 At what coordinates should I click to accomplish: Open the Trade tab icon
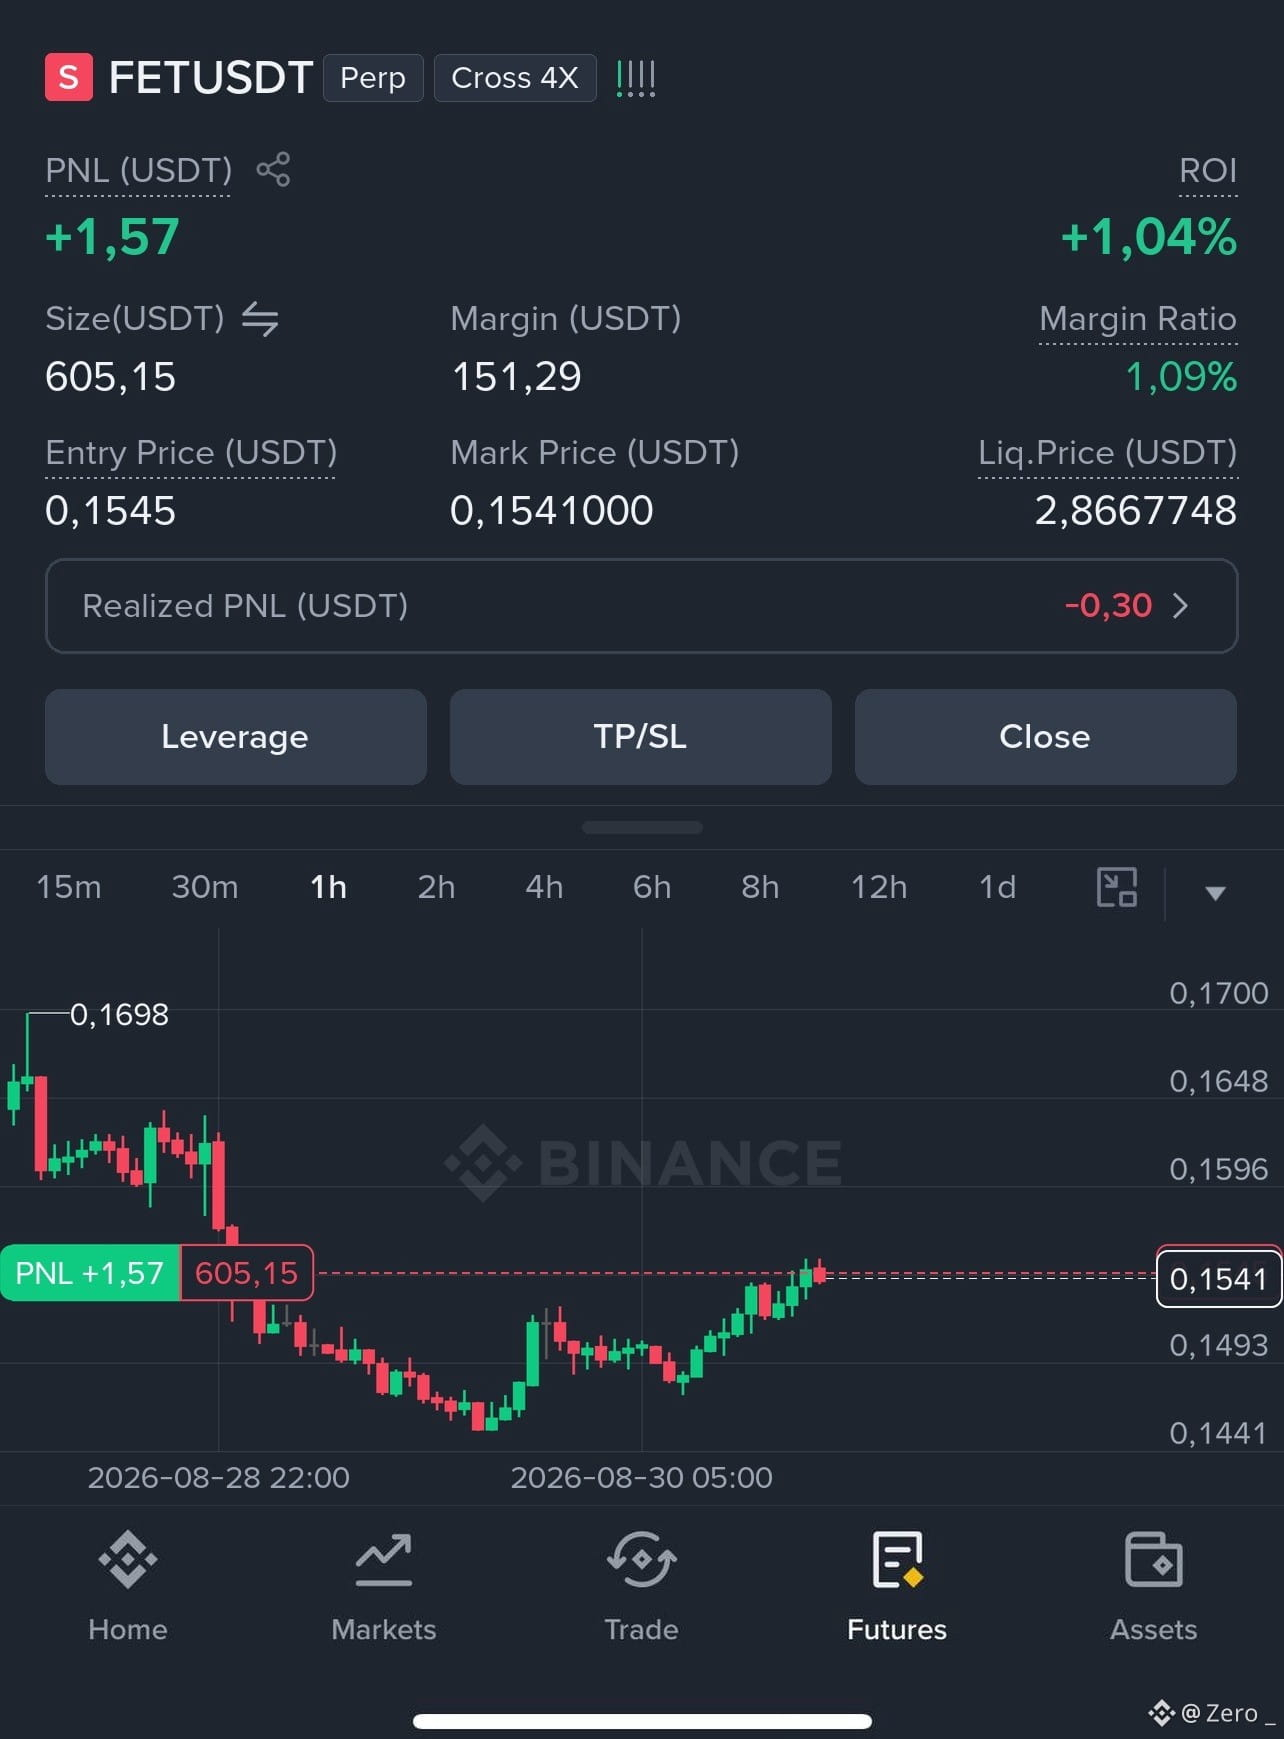point(641,1559)
